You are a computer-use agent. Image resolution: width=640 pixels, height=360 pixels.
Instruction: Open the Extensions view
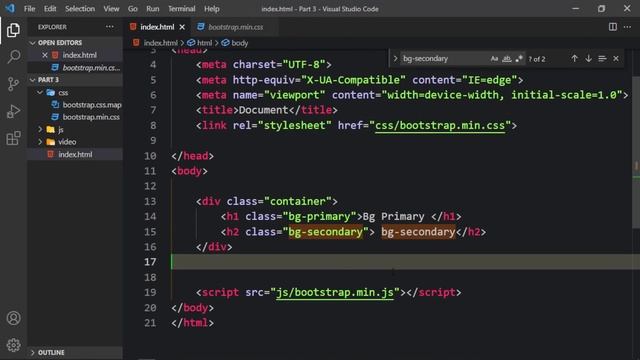point(13,138)
